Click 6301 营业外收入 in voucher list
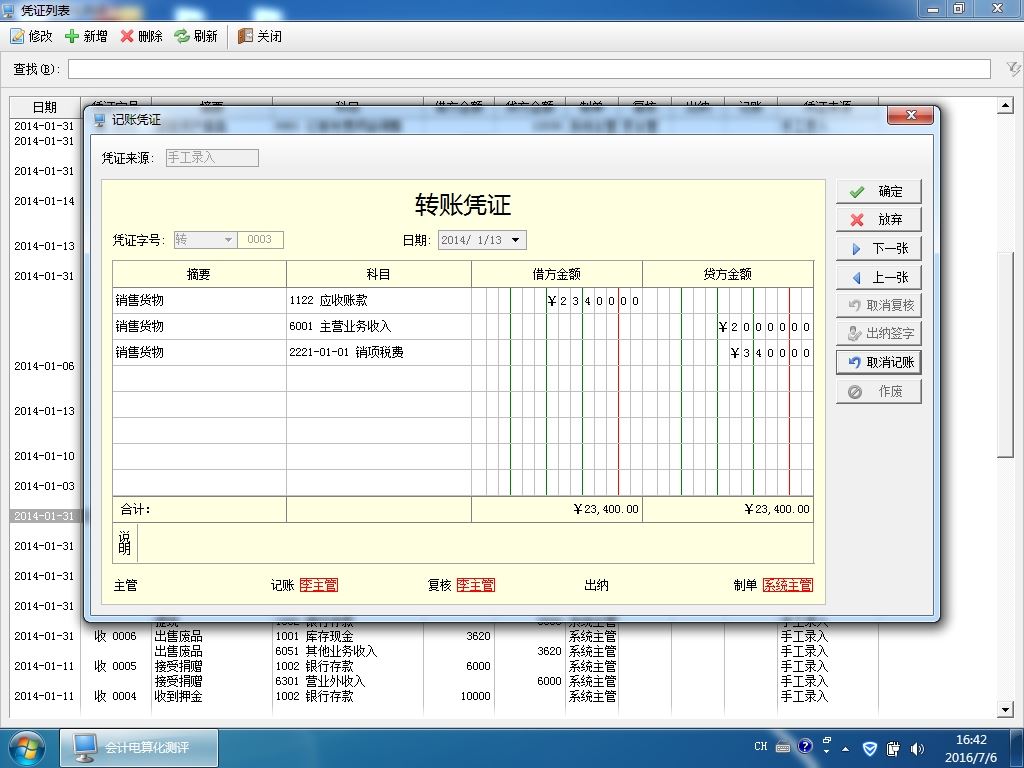Screen dimensions: 1024x768 tap(320, 681)
